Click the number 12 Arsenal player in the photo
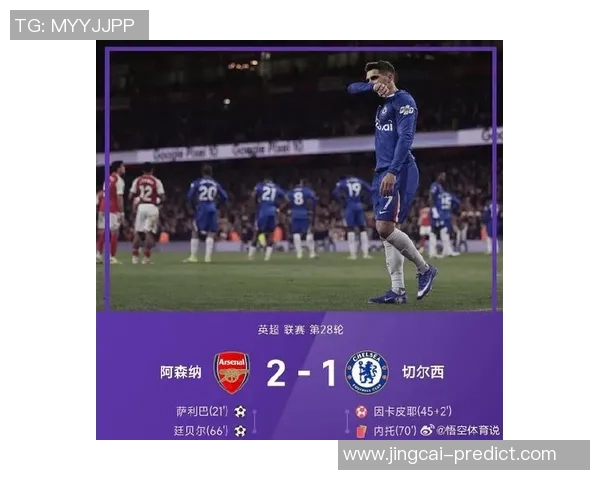 coord(146,214)
